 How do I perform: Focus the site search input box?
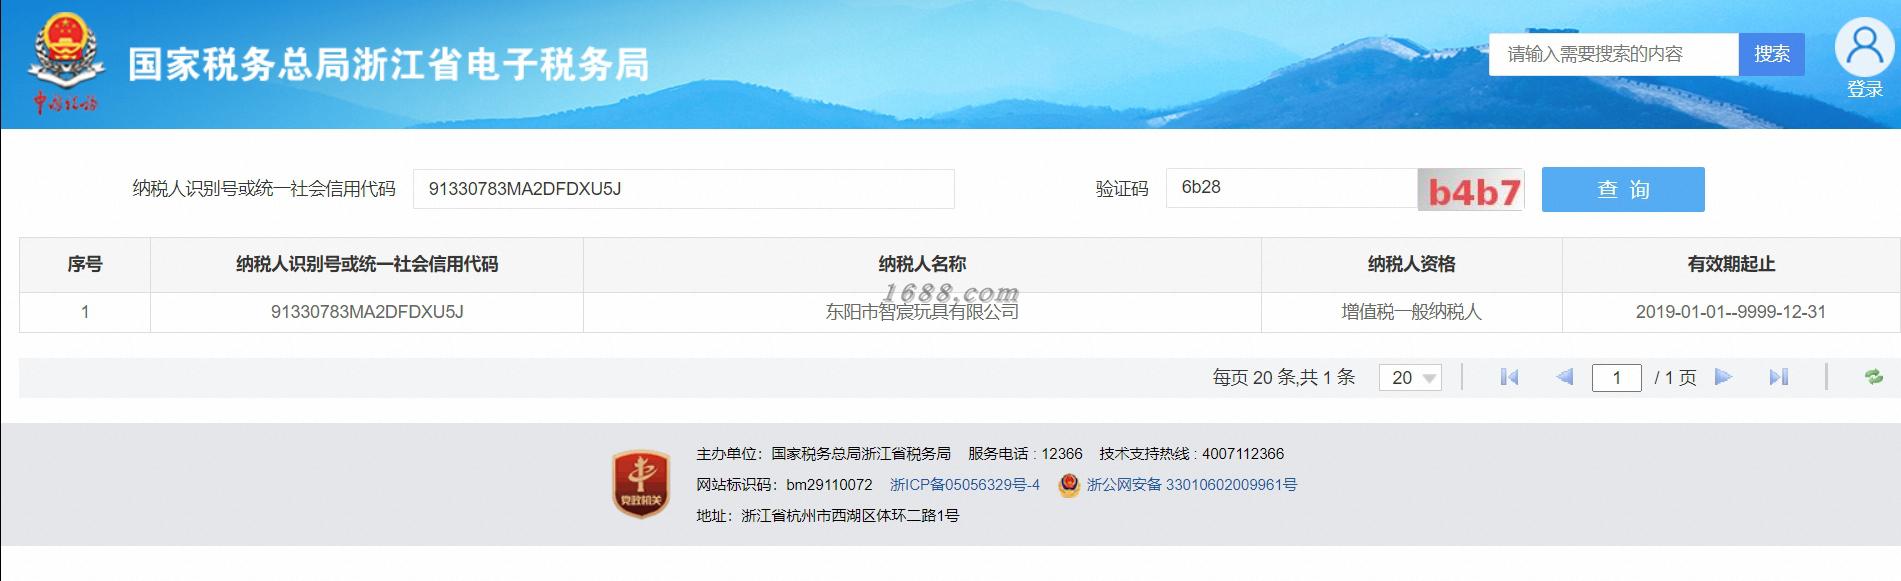(1614, 54)
